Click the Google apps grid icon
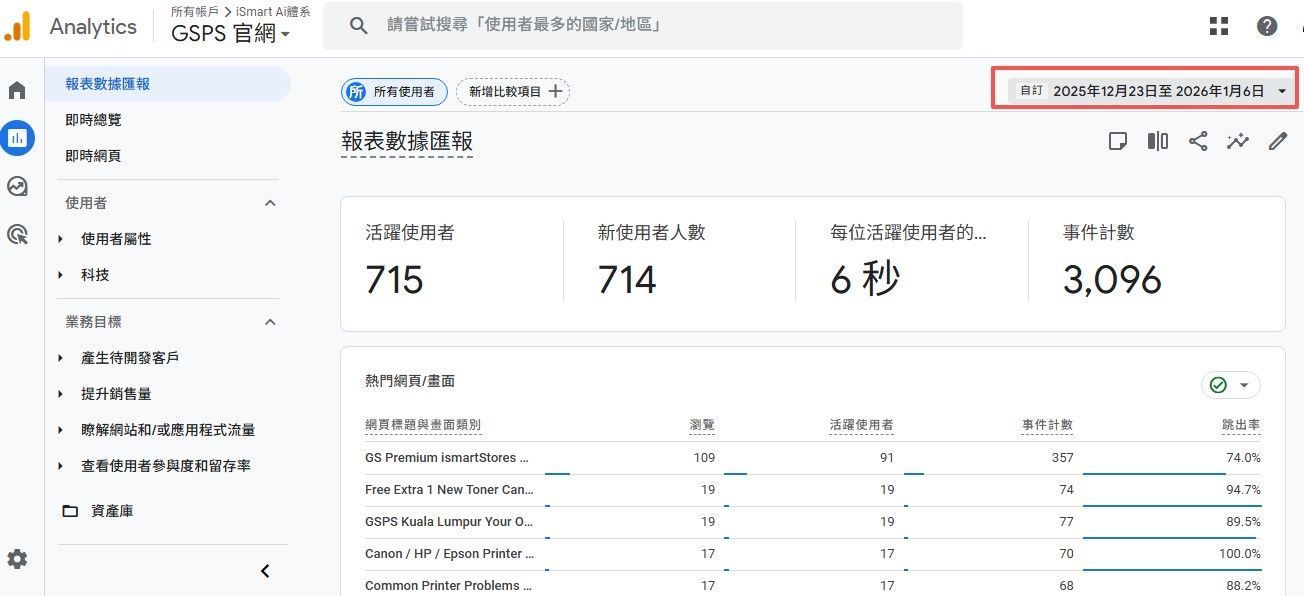Image resolution: width=1304 pixels, height=596 pixels. coord(1218,26)
